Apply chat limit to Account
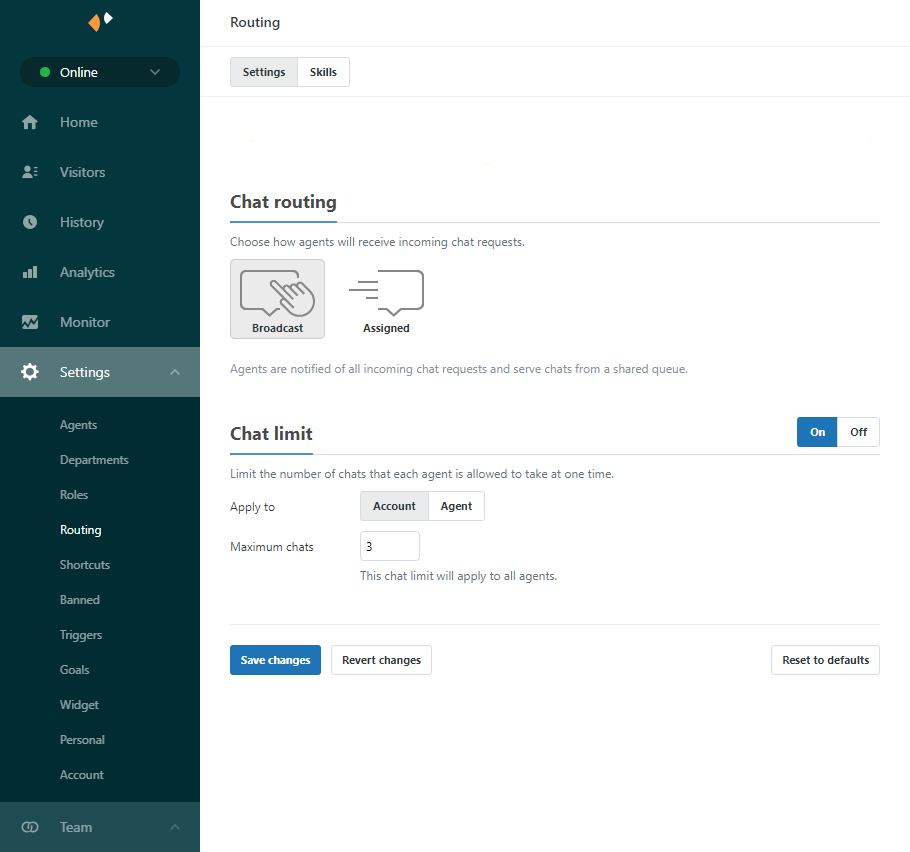Screen dimensions: 910x852 pos(394,506)
